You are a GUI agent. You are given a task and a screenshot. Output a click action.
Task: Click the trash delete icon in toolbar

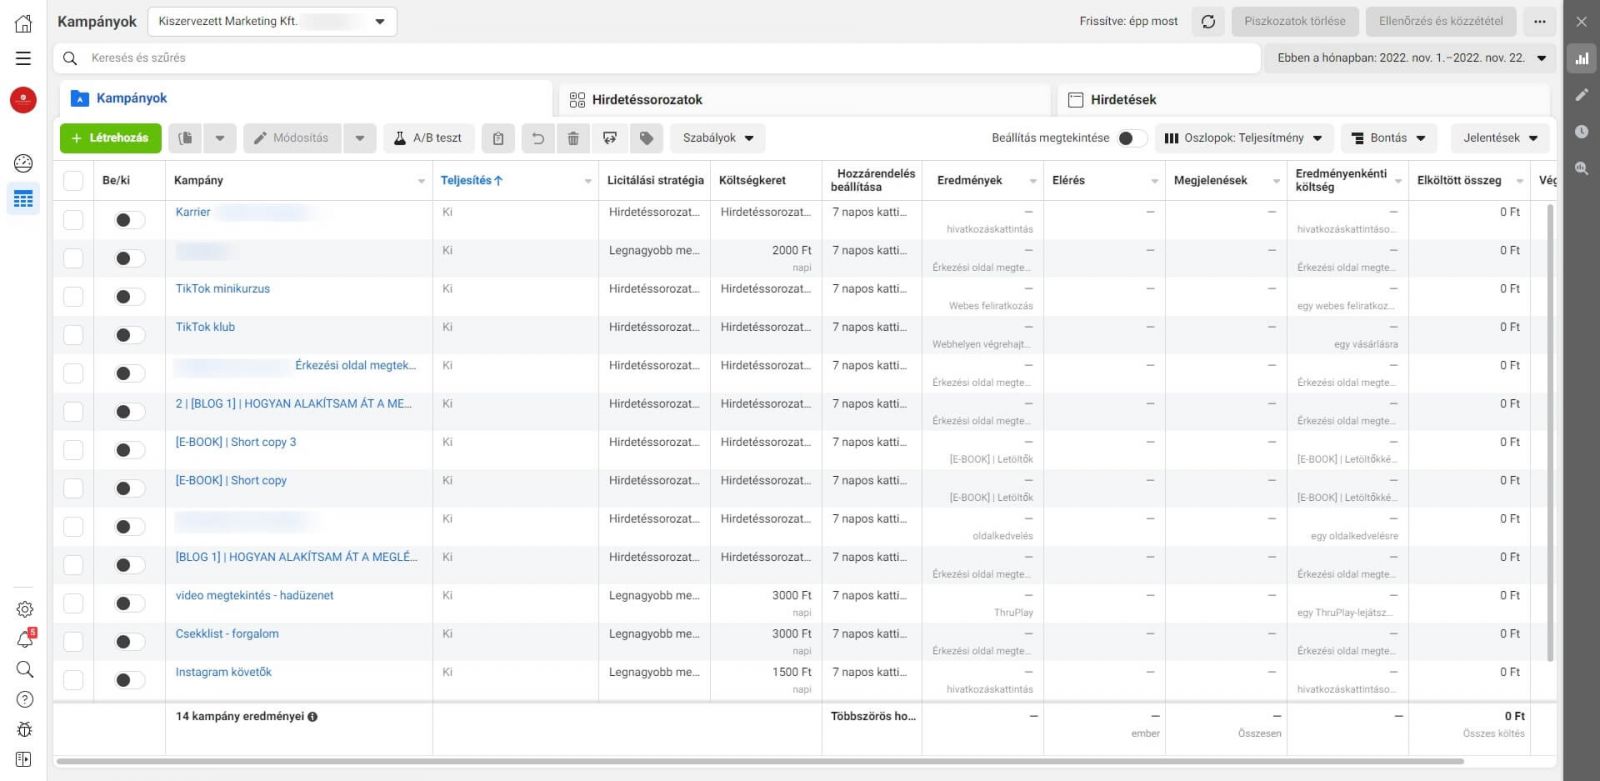tap(573, 138)
